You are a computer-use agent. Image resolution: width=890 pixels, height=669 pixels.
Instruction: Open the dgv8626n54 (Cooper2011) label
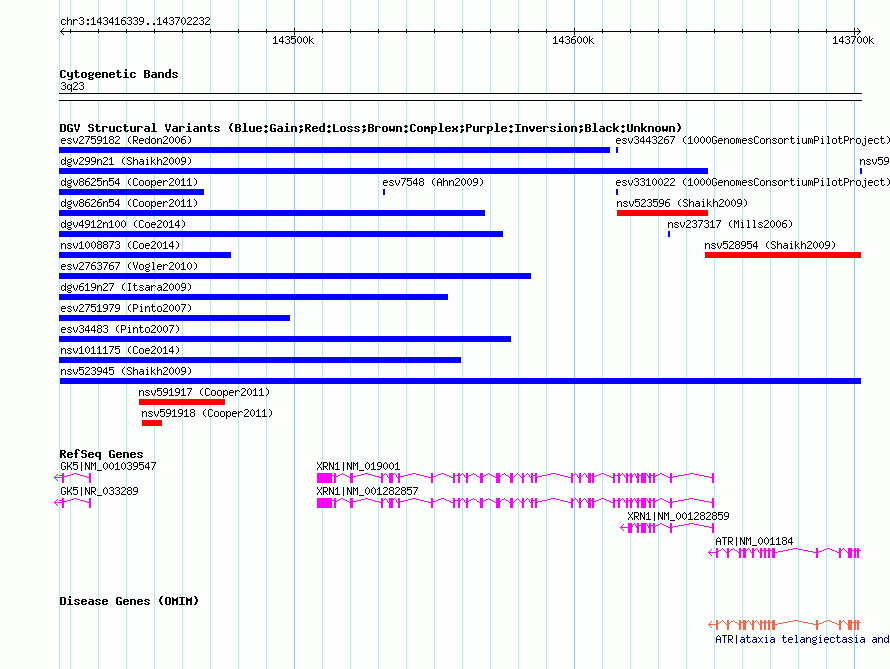pyautogui.click(x=129, y=203)
